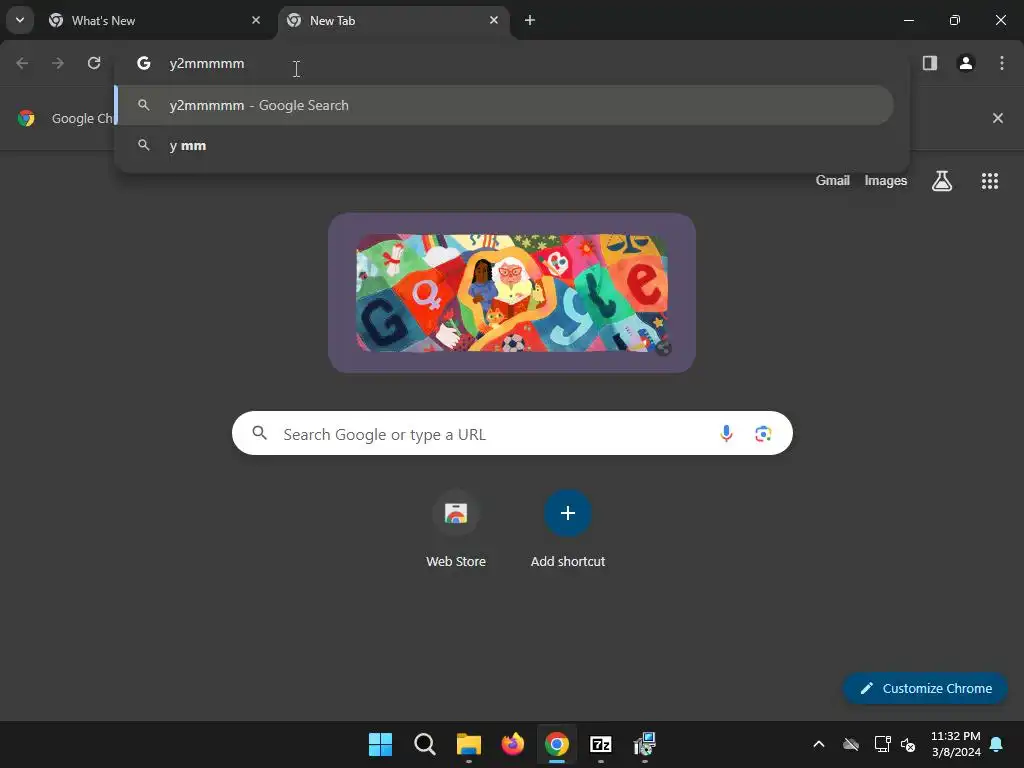This screenshot has height=768, width=1024.
Task: Click the Google G icon in address bar
Action: point(144,63)
